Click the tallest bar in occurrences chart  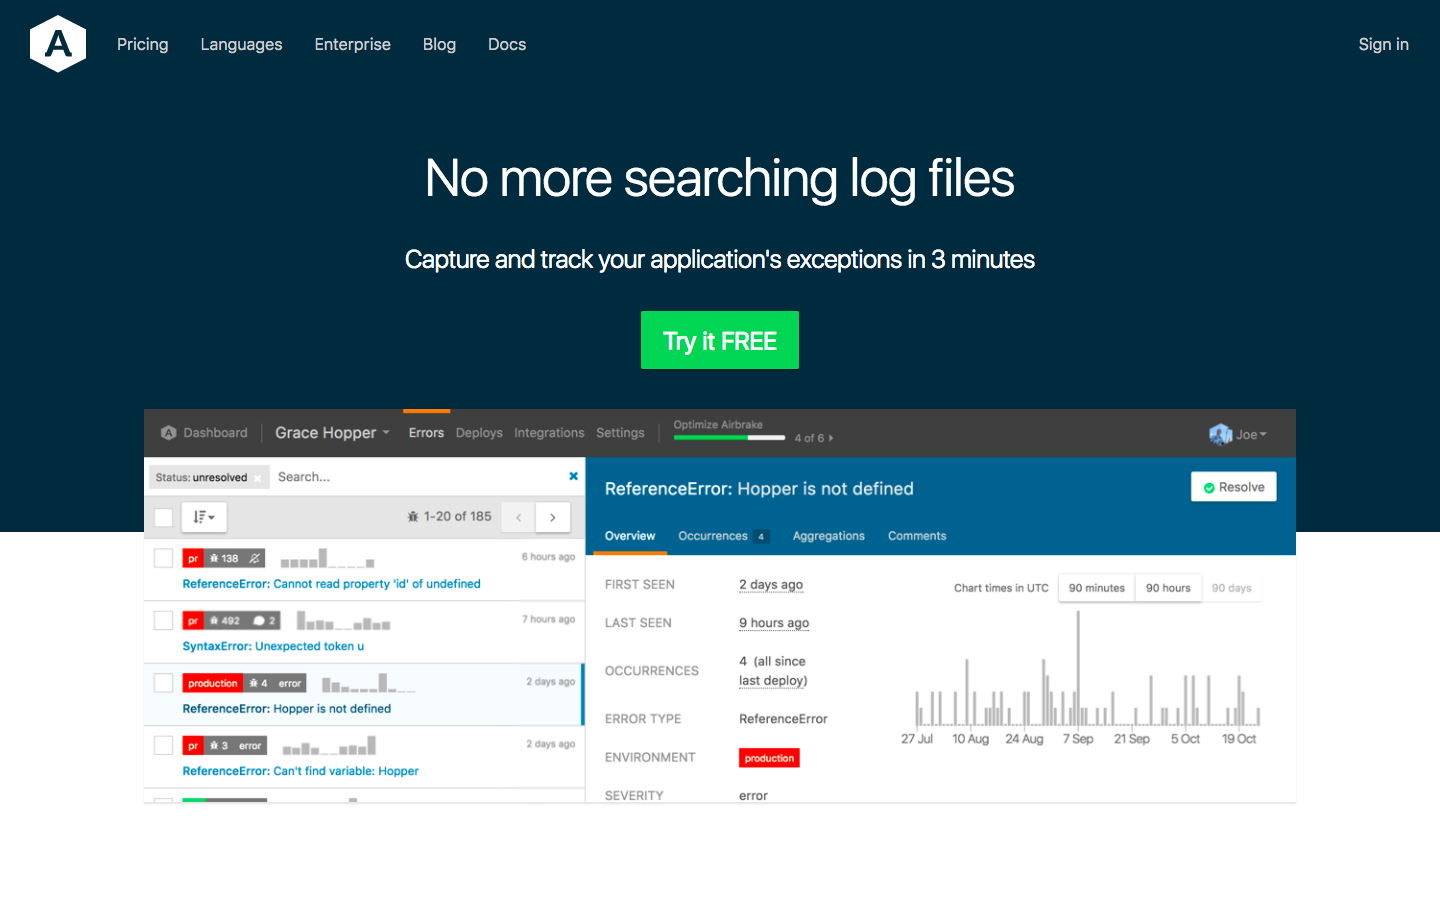coord(1078,667)
